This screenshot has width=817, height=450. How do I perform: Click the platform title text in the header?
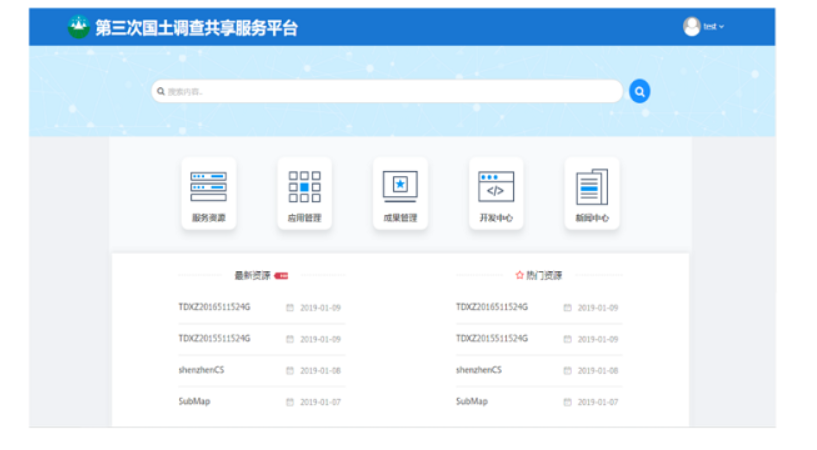pos(196,28)
